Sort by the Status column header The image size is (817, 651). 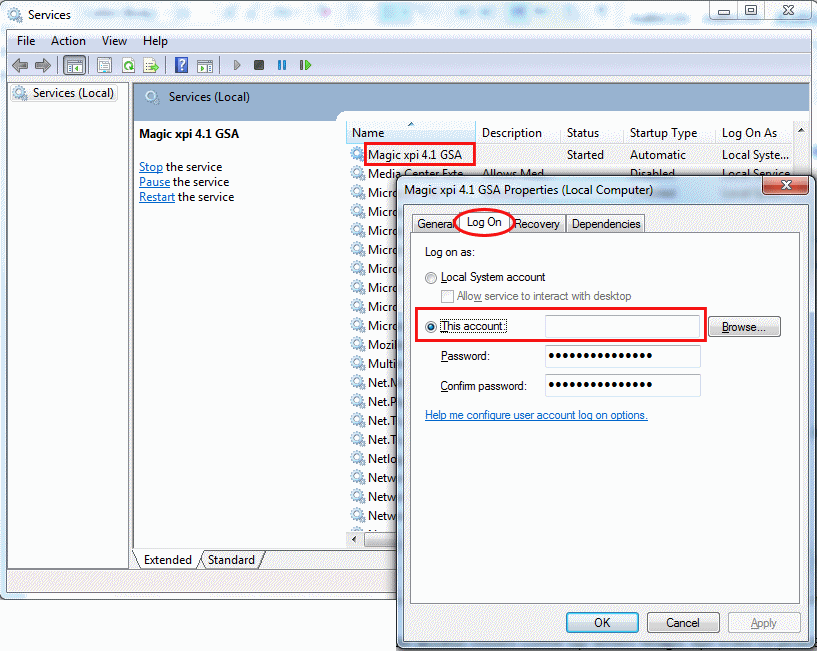(592, 133)
